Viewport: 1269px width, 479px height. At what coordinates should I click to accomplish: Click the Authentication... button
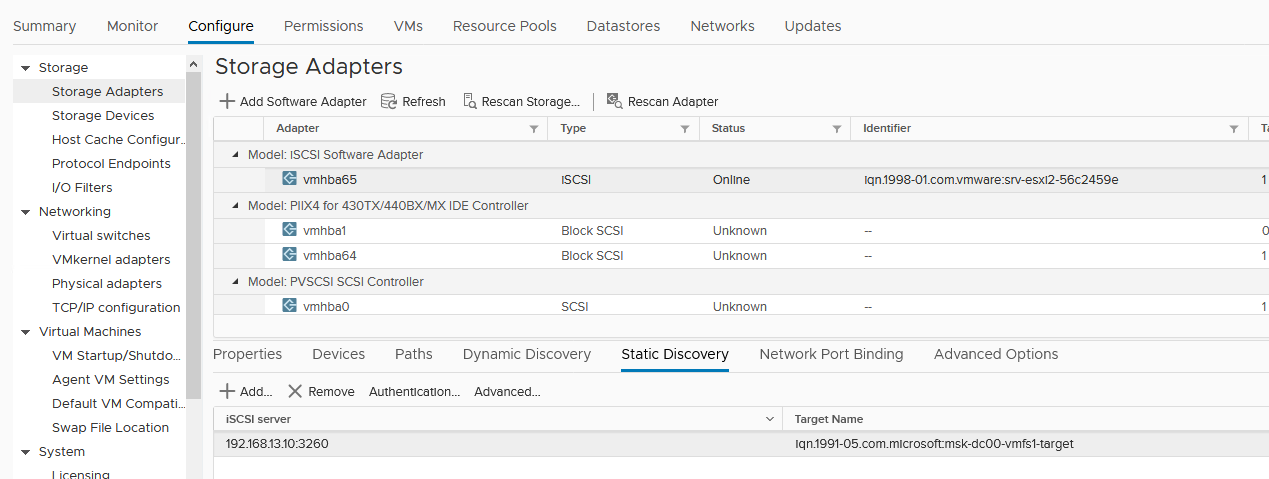(414, 392)
